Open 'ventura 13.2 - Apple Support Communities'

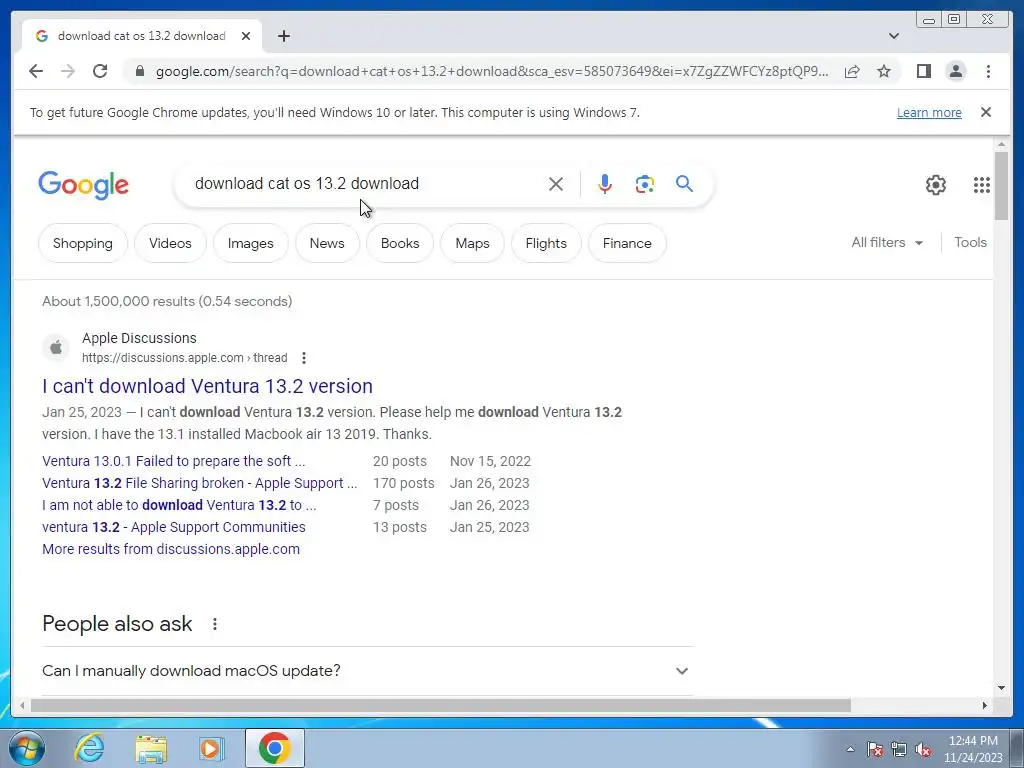coord(174,527)
